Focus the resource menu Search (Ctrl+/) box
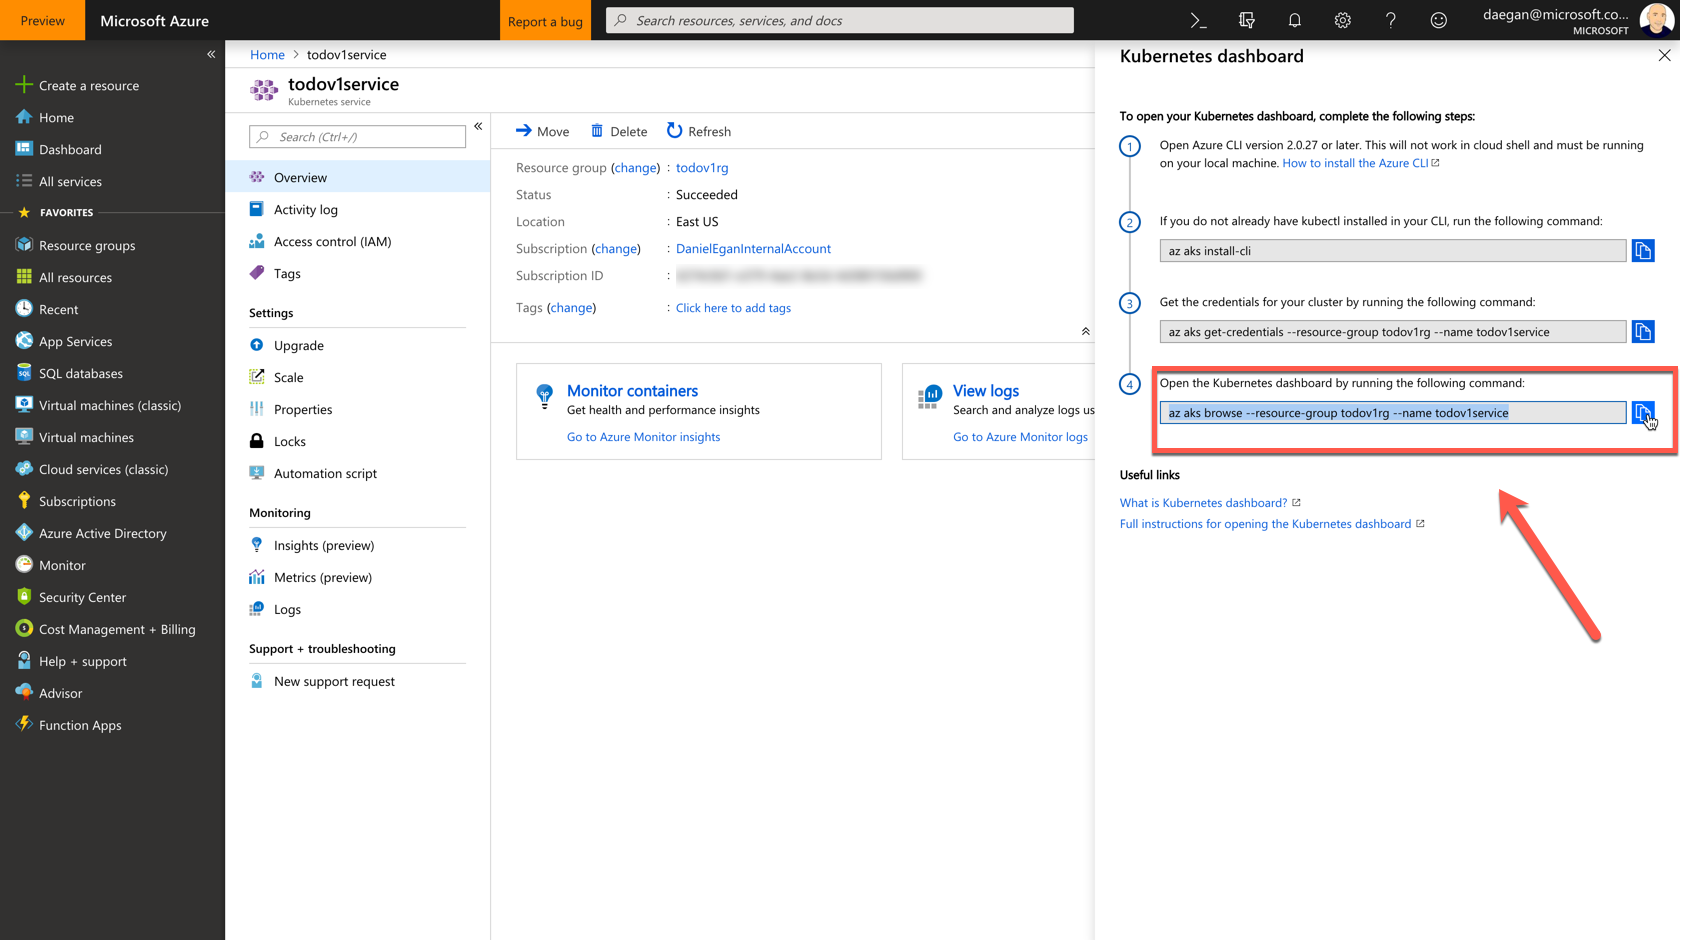 (x=357, y=136)
